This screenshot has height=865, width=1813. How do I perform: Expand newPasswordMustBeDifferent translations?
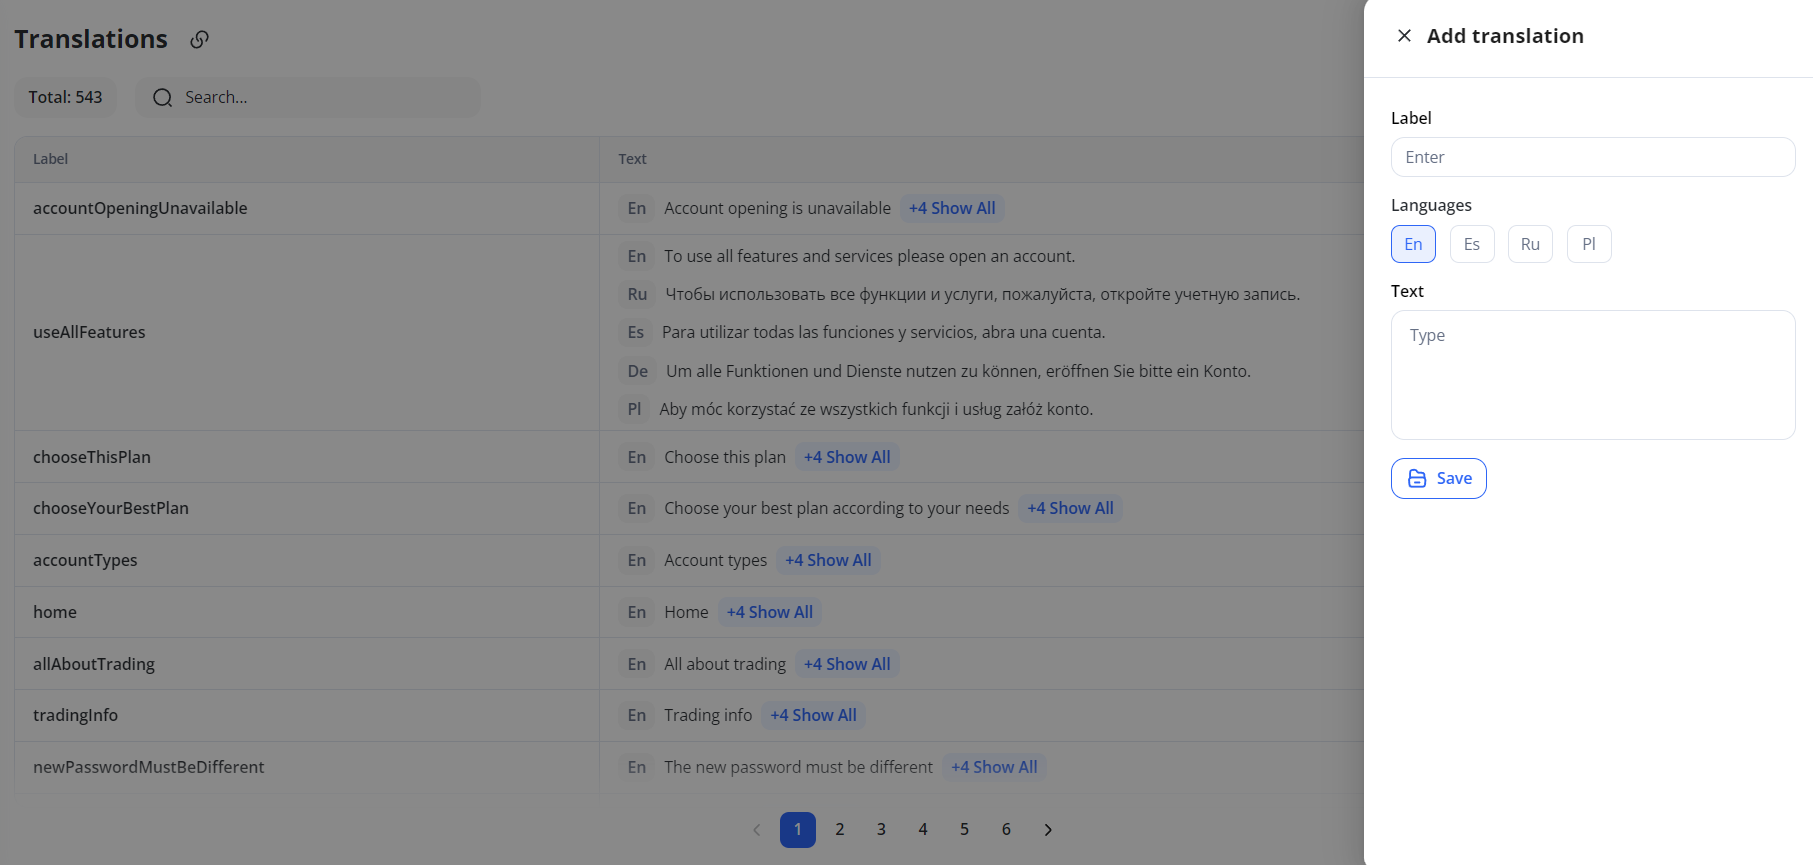click(x=994, y=767)
